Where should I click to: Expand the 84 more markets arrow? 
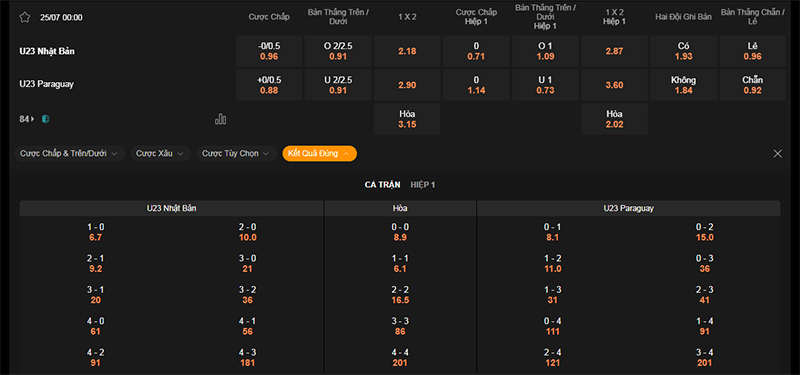(27, 119)
